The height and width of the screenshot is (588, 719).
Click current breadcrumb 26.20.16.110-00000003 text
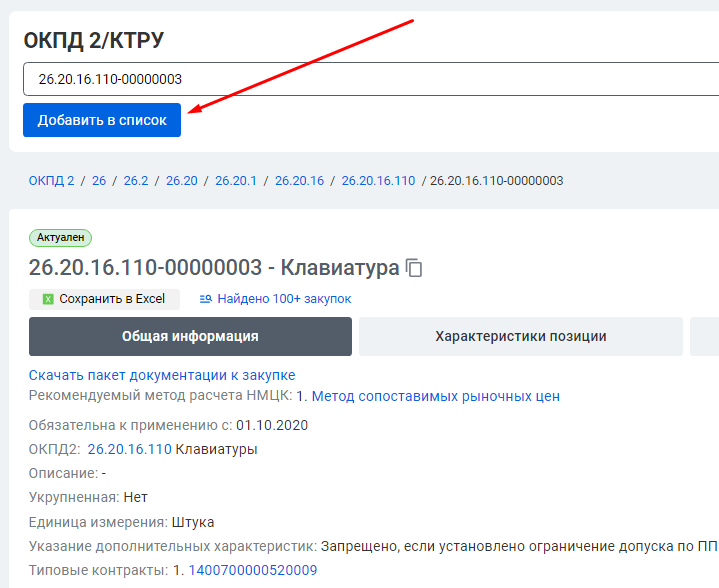(x=497, y=181)
